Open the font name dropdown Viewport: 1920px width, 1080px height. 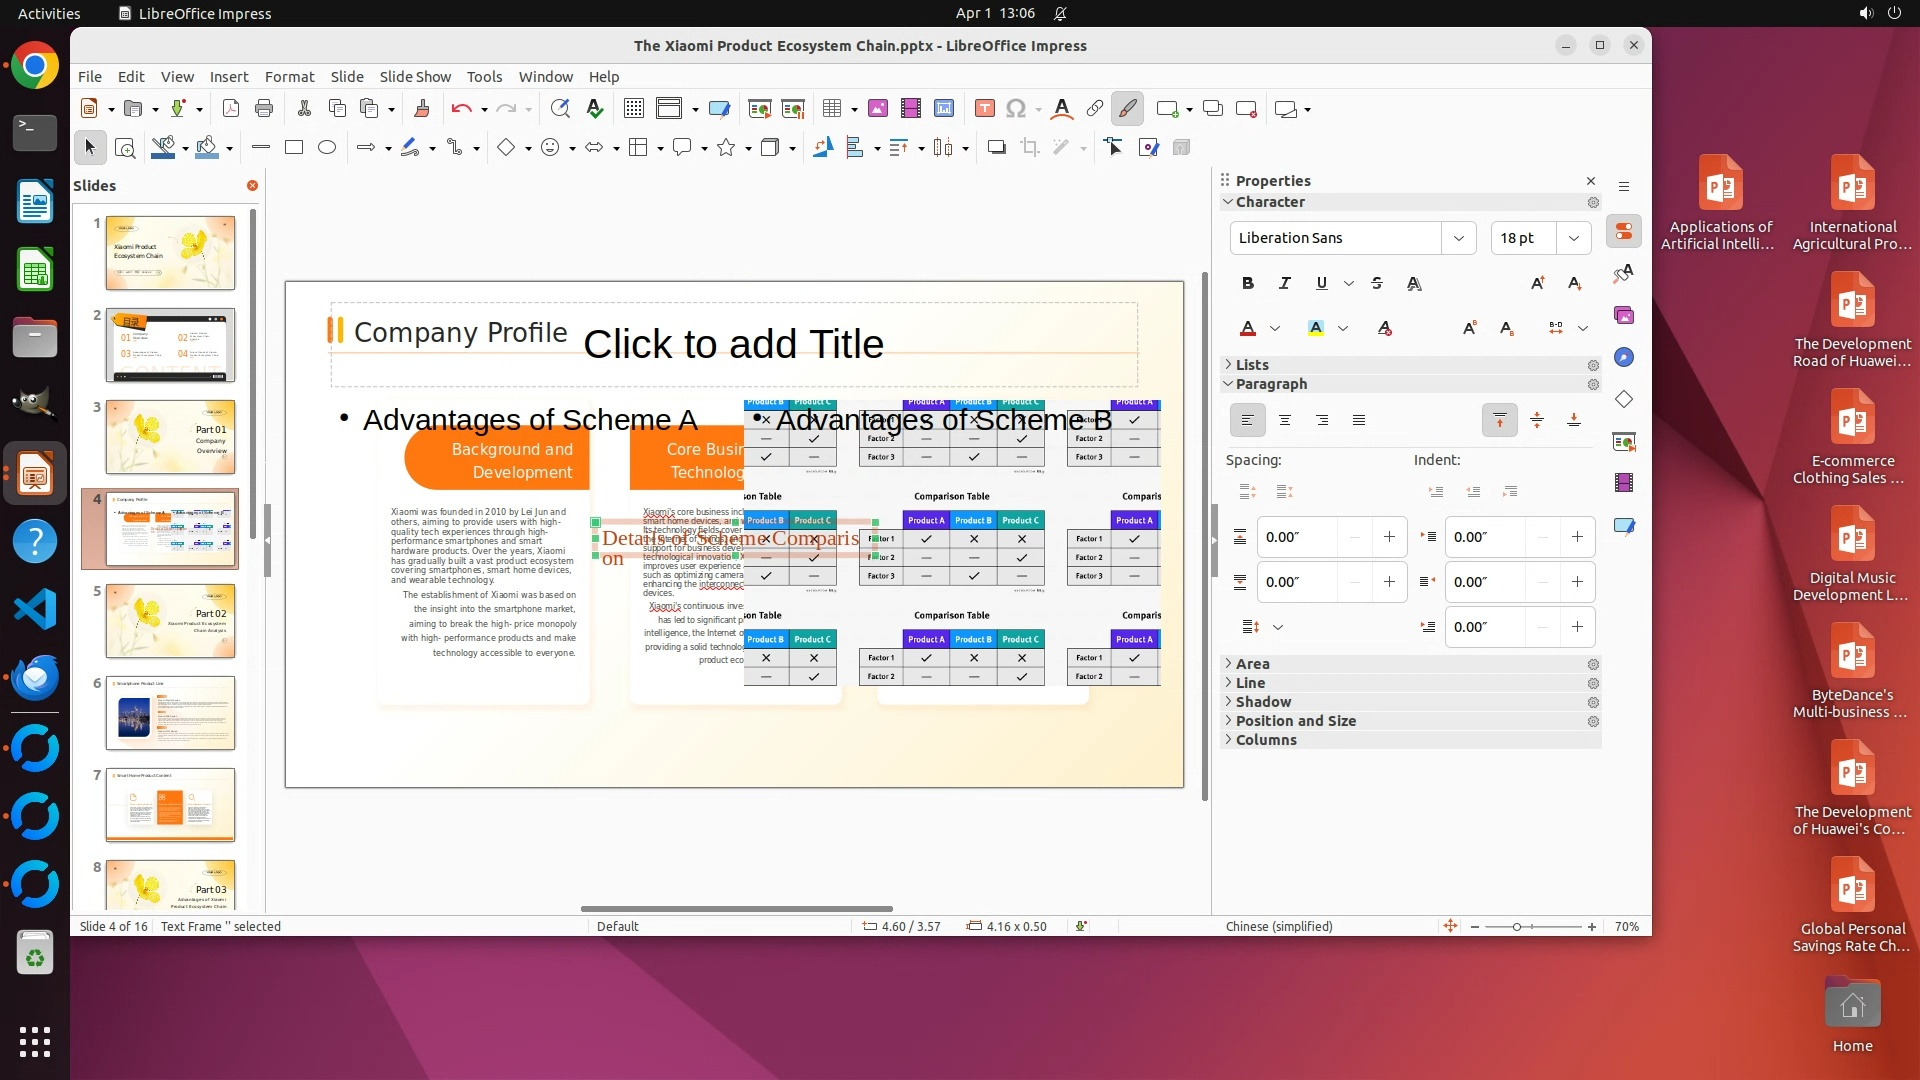[1458, 238]
